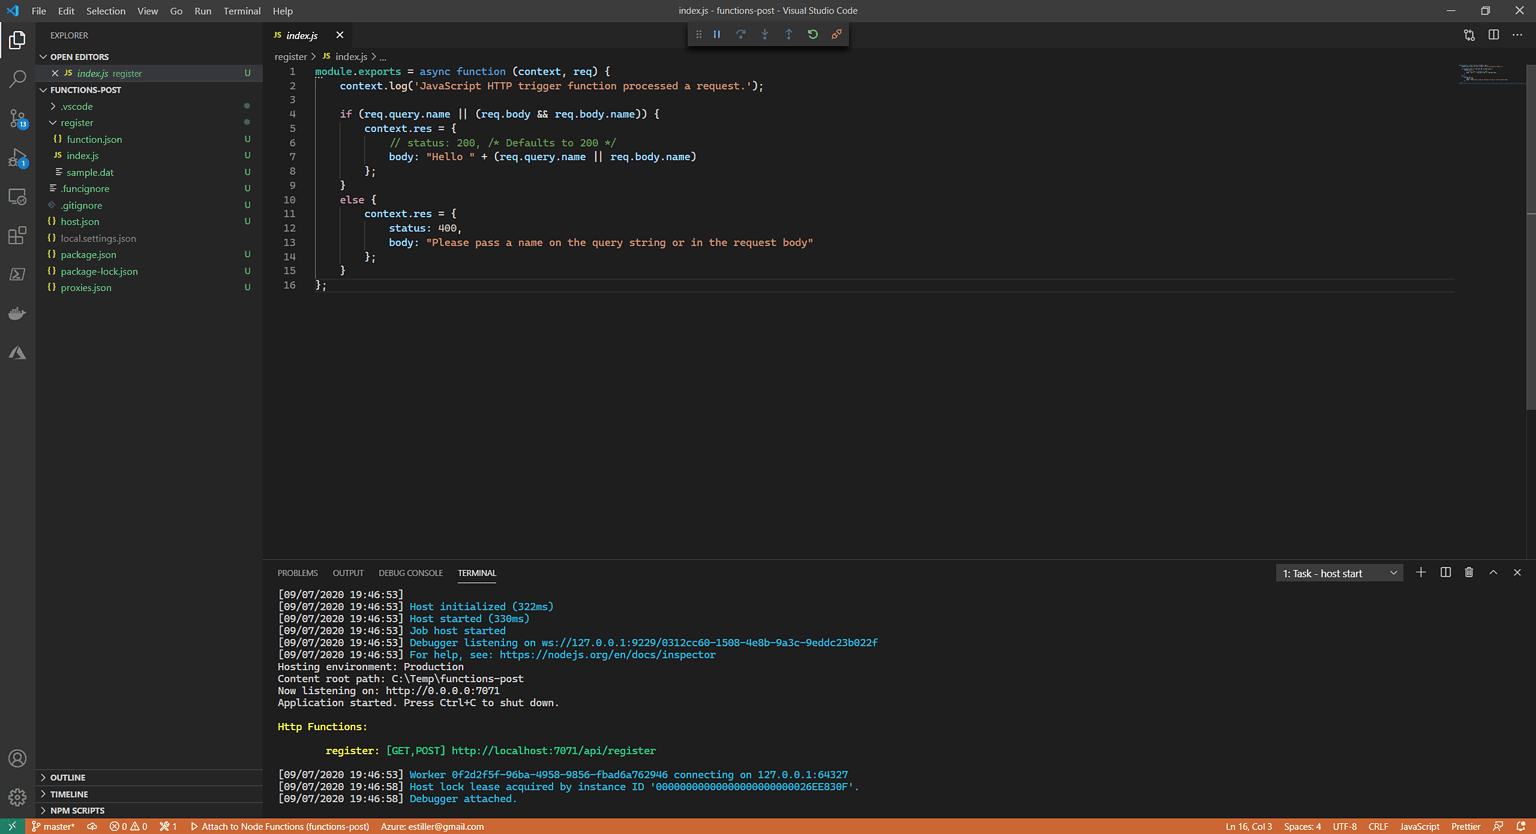Toggle the split editor layout
This screenshot has height=834, width=1536.
1493,34
